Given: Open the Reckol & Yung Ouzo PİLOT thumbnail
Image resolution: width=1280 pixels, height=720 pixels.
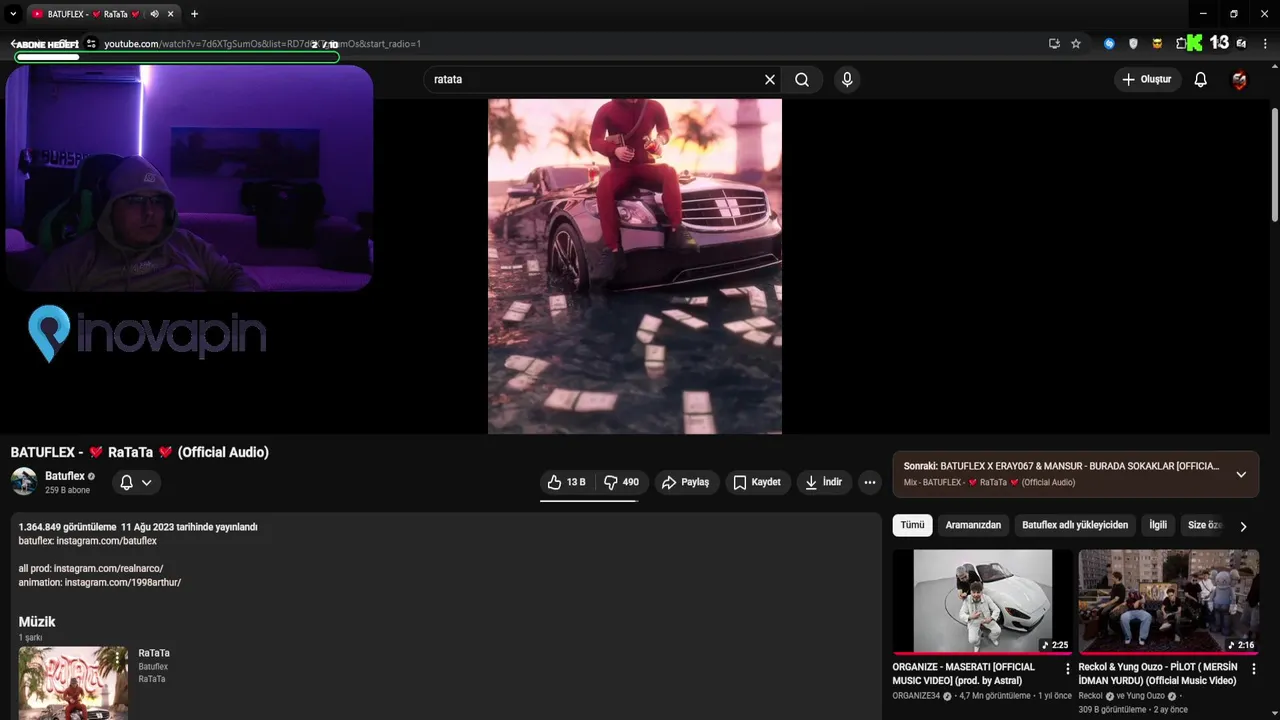Looking at the screenshot, I should 1168,601.
